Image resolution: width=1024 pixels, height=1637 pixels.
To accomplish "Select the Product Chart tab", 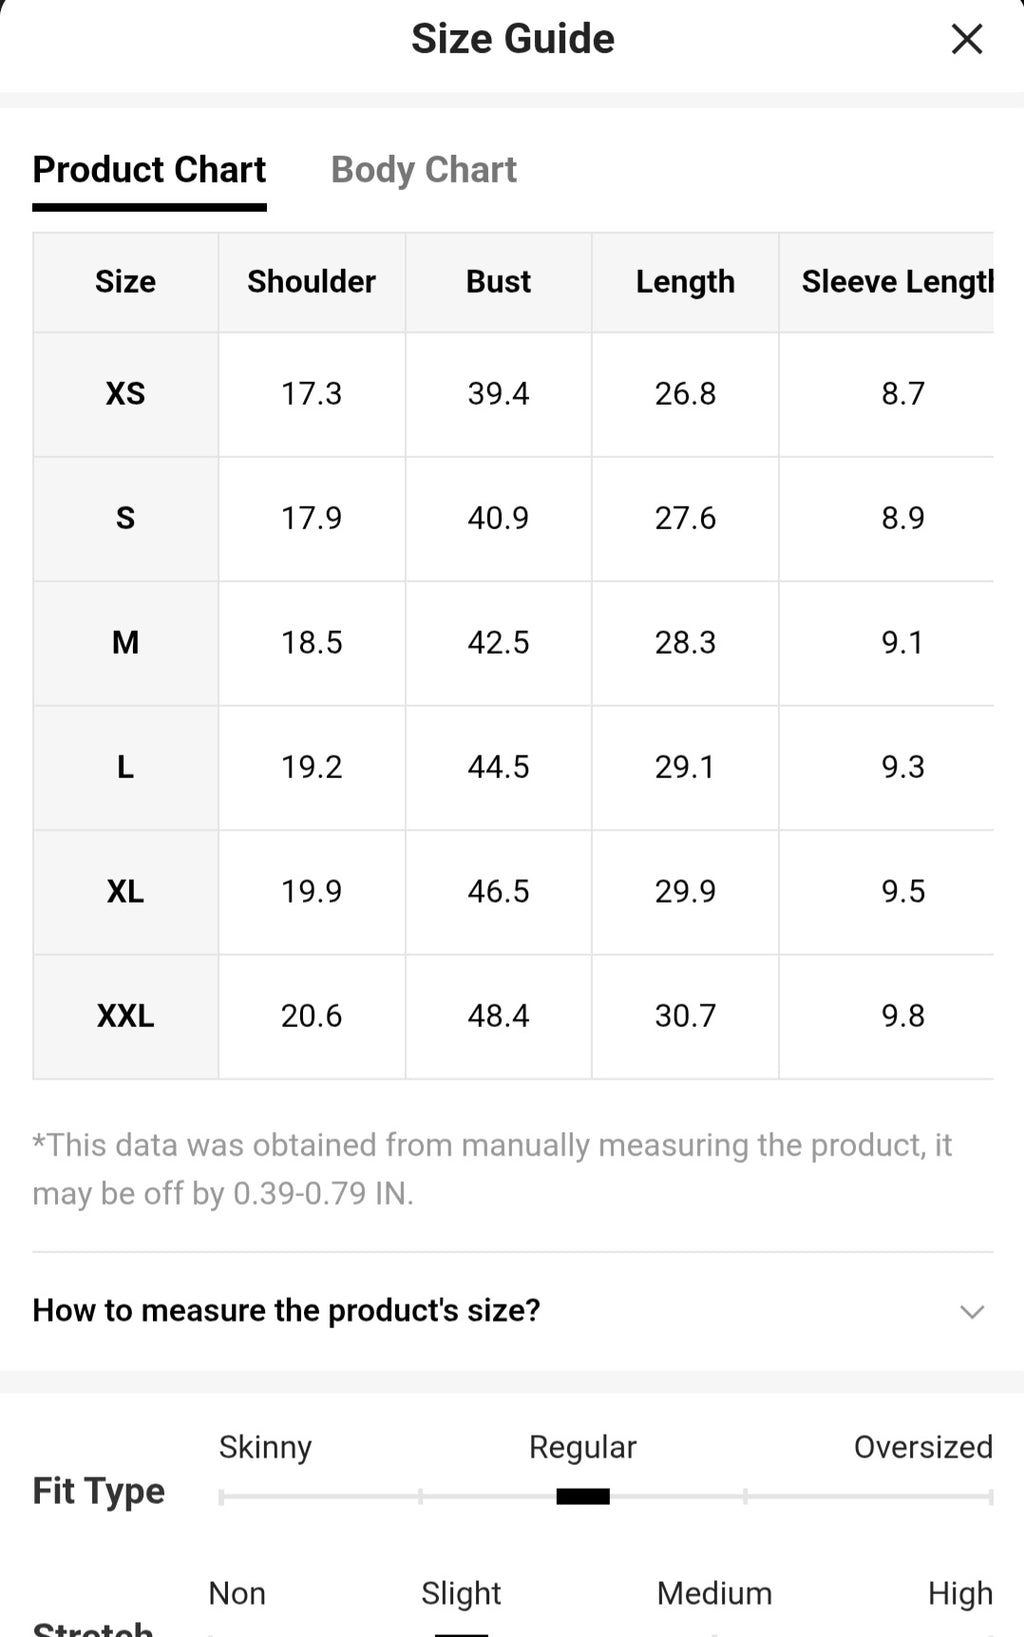I will (x=149, y=170).
